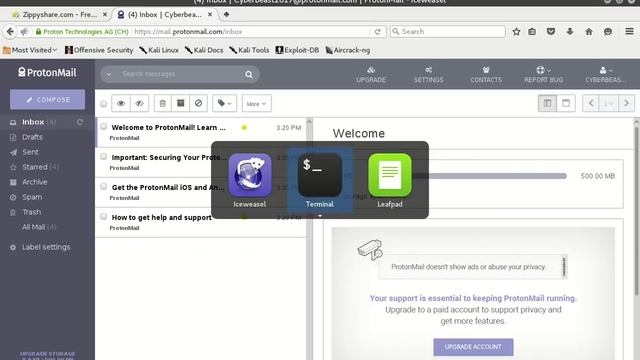640x360 pixels.
Task: Open the label tag dropdown
Action: pos(224,103)
